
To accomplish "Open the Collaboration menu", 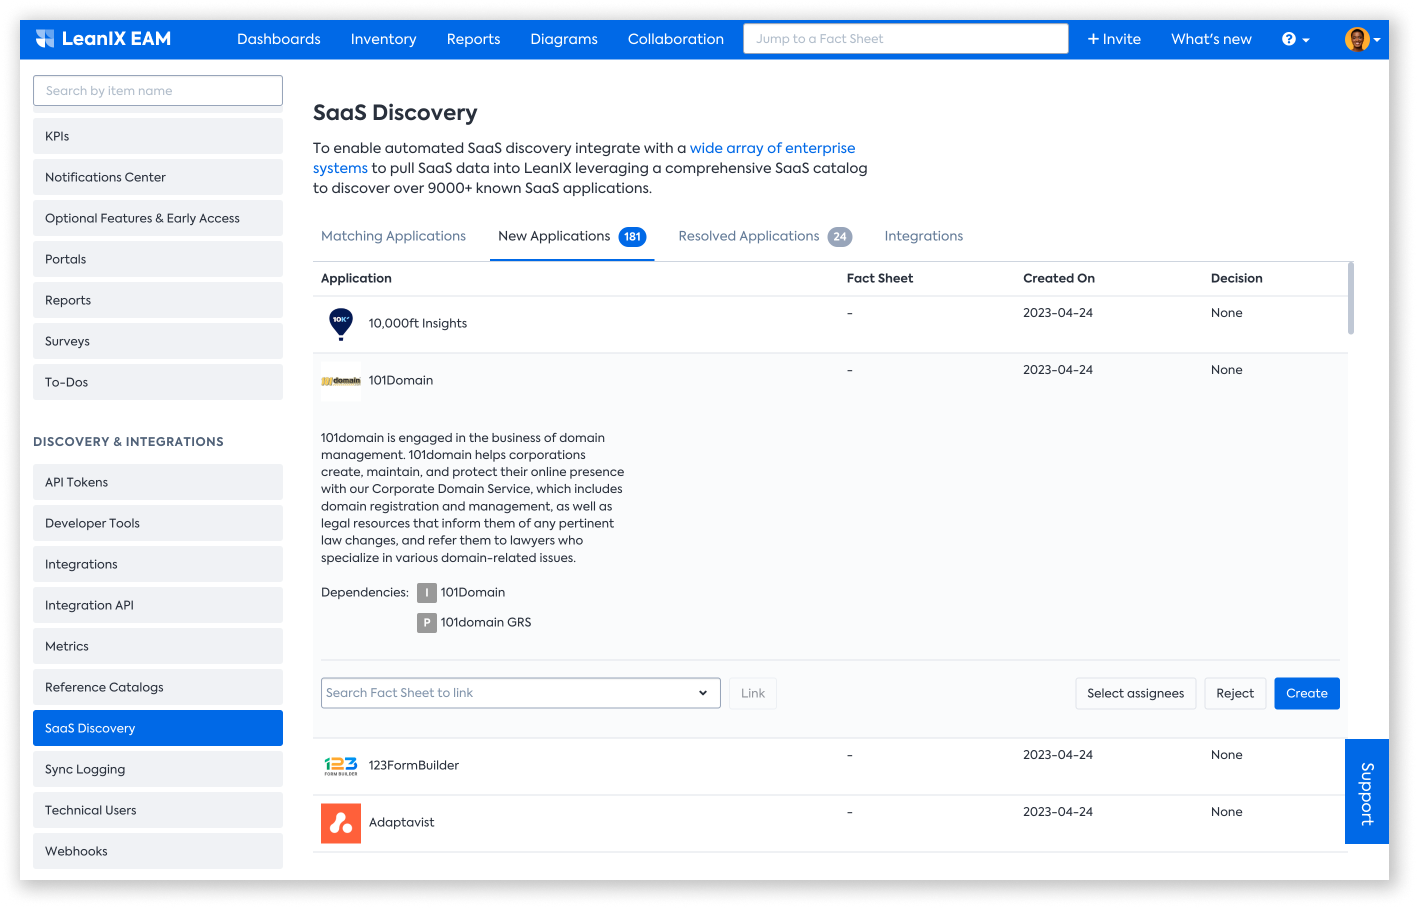I will tap(676, 39).
